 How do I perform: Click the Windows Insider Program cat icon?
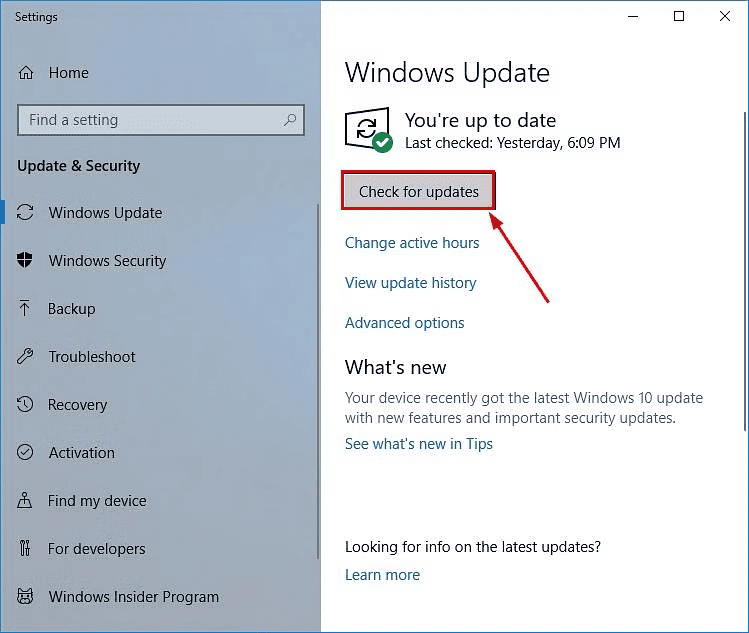coord(27,597)
